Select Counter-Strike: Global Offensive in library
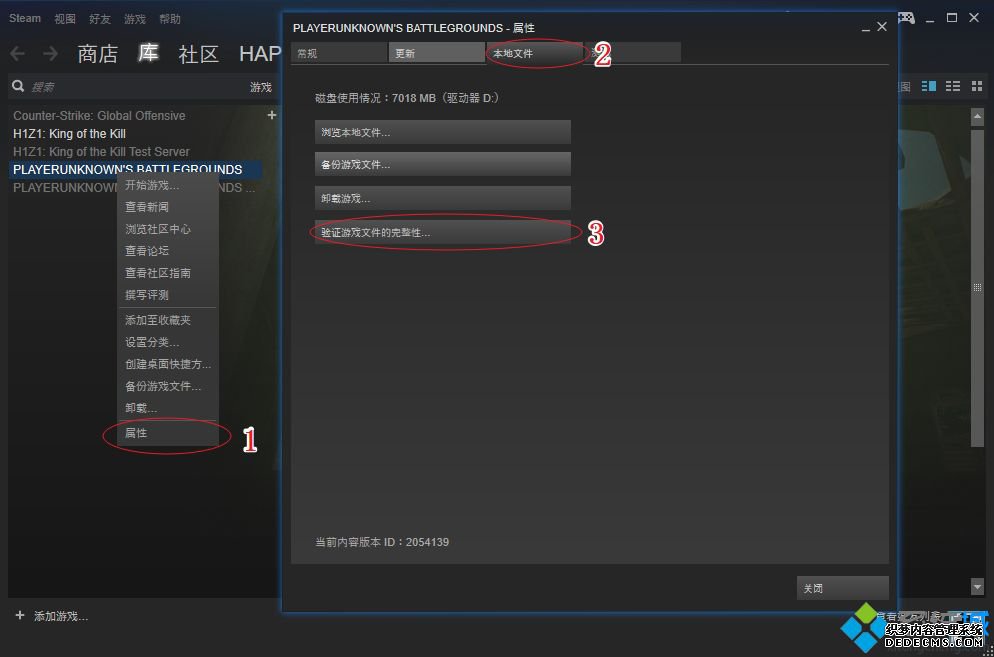The height and width of the screenshot is (657, 994). tap(100, 115)
